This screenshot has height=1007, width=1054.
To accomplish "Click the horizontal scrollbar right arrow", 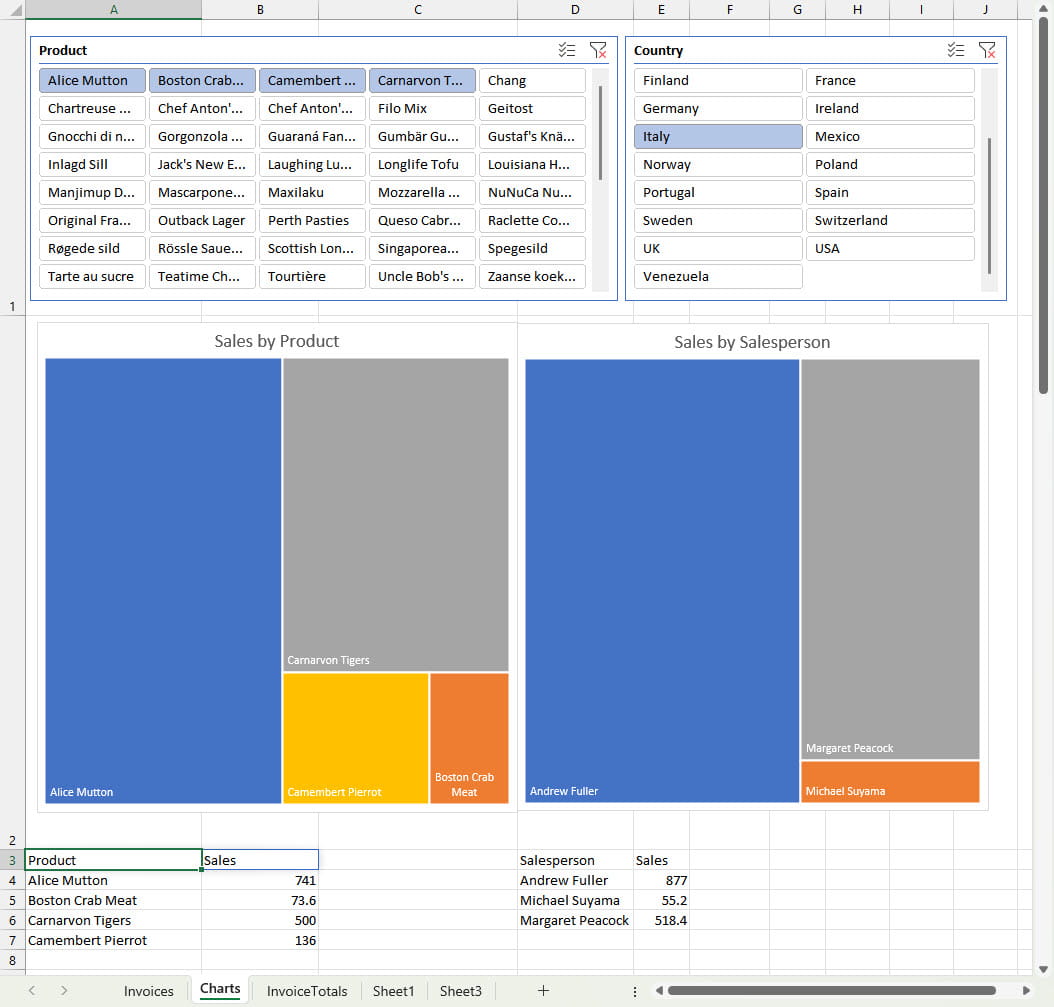I will (1026, 990).
